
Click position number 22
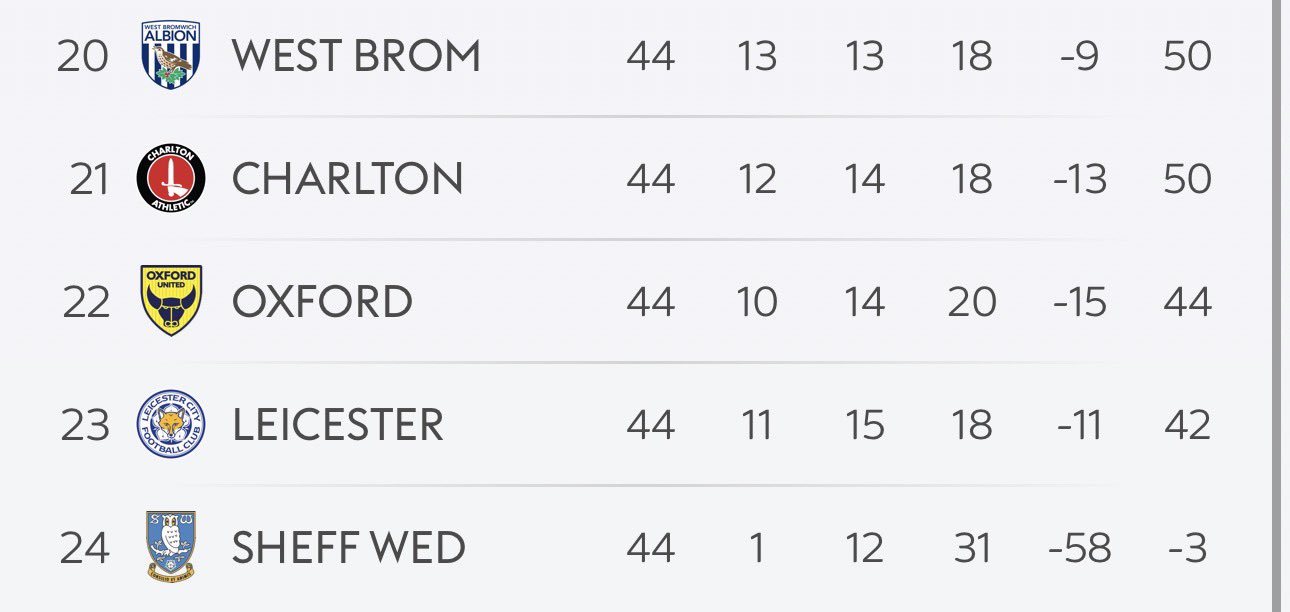click(86, 302)
